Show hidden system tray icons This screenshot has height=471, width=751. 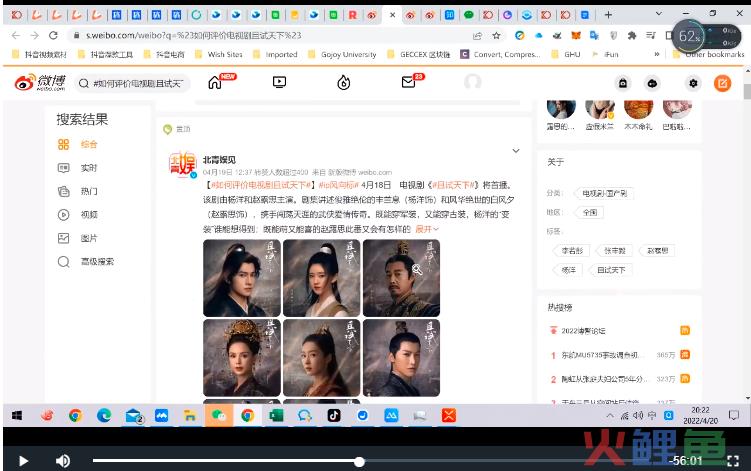[610, 415]
